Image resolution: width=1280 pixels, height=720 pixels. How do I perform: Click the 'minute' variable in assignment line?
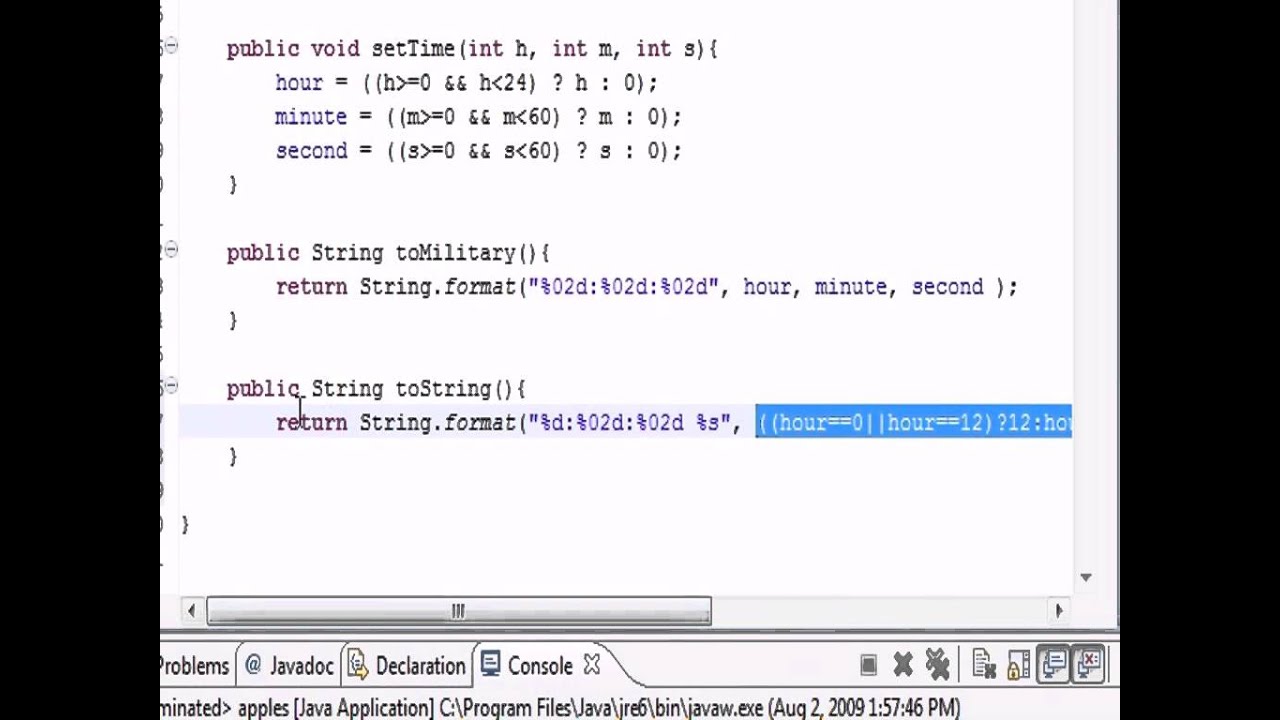coord(311,117)
